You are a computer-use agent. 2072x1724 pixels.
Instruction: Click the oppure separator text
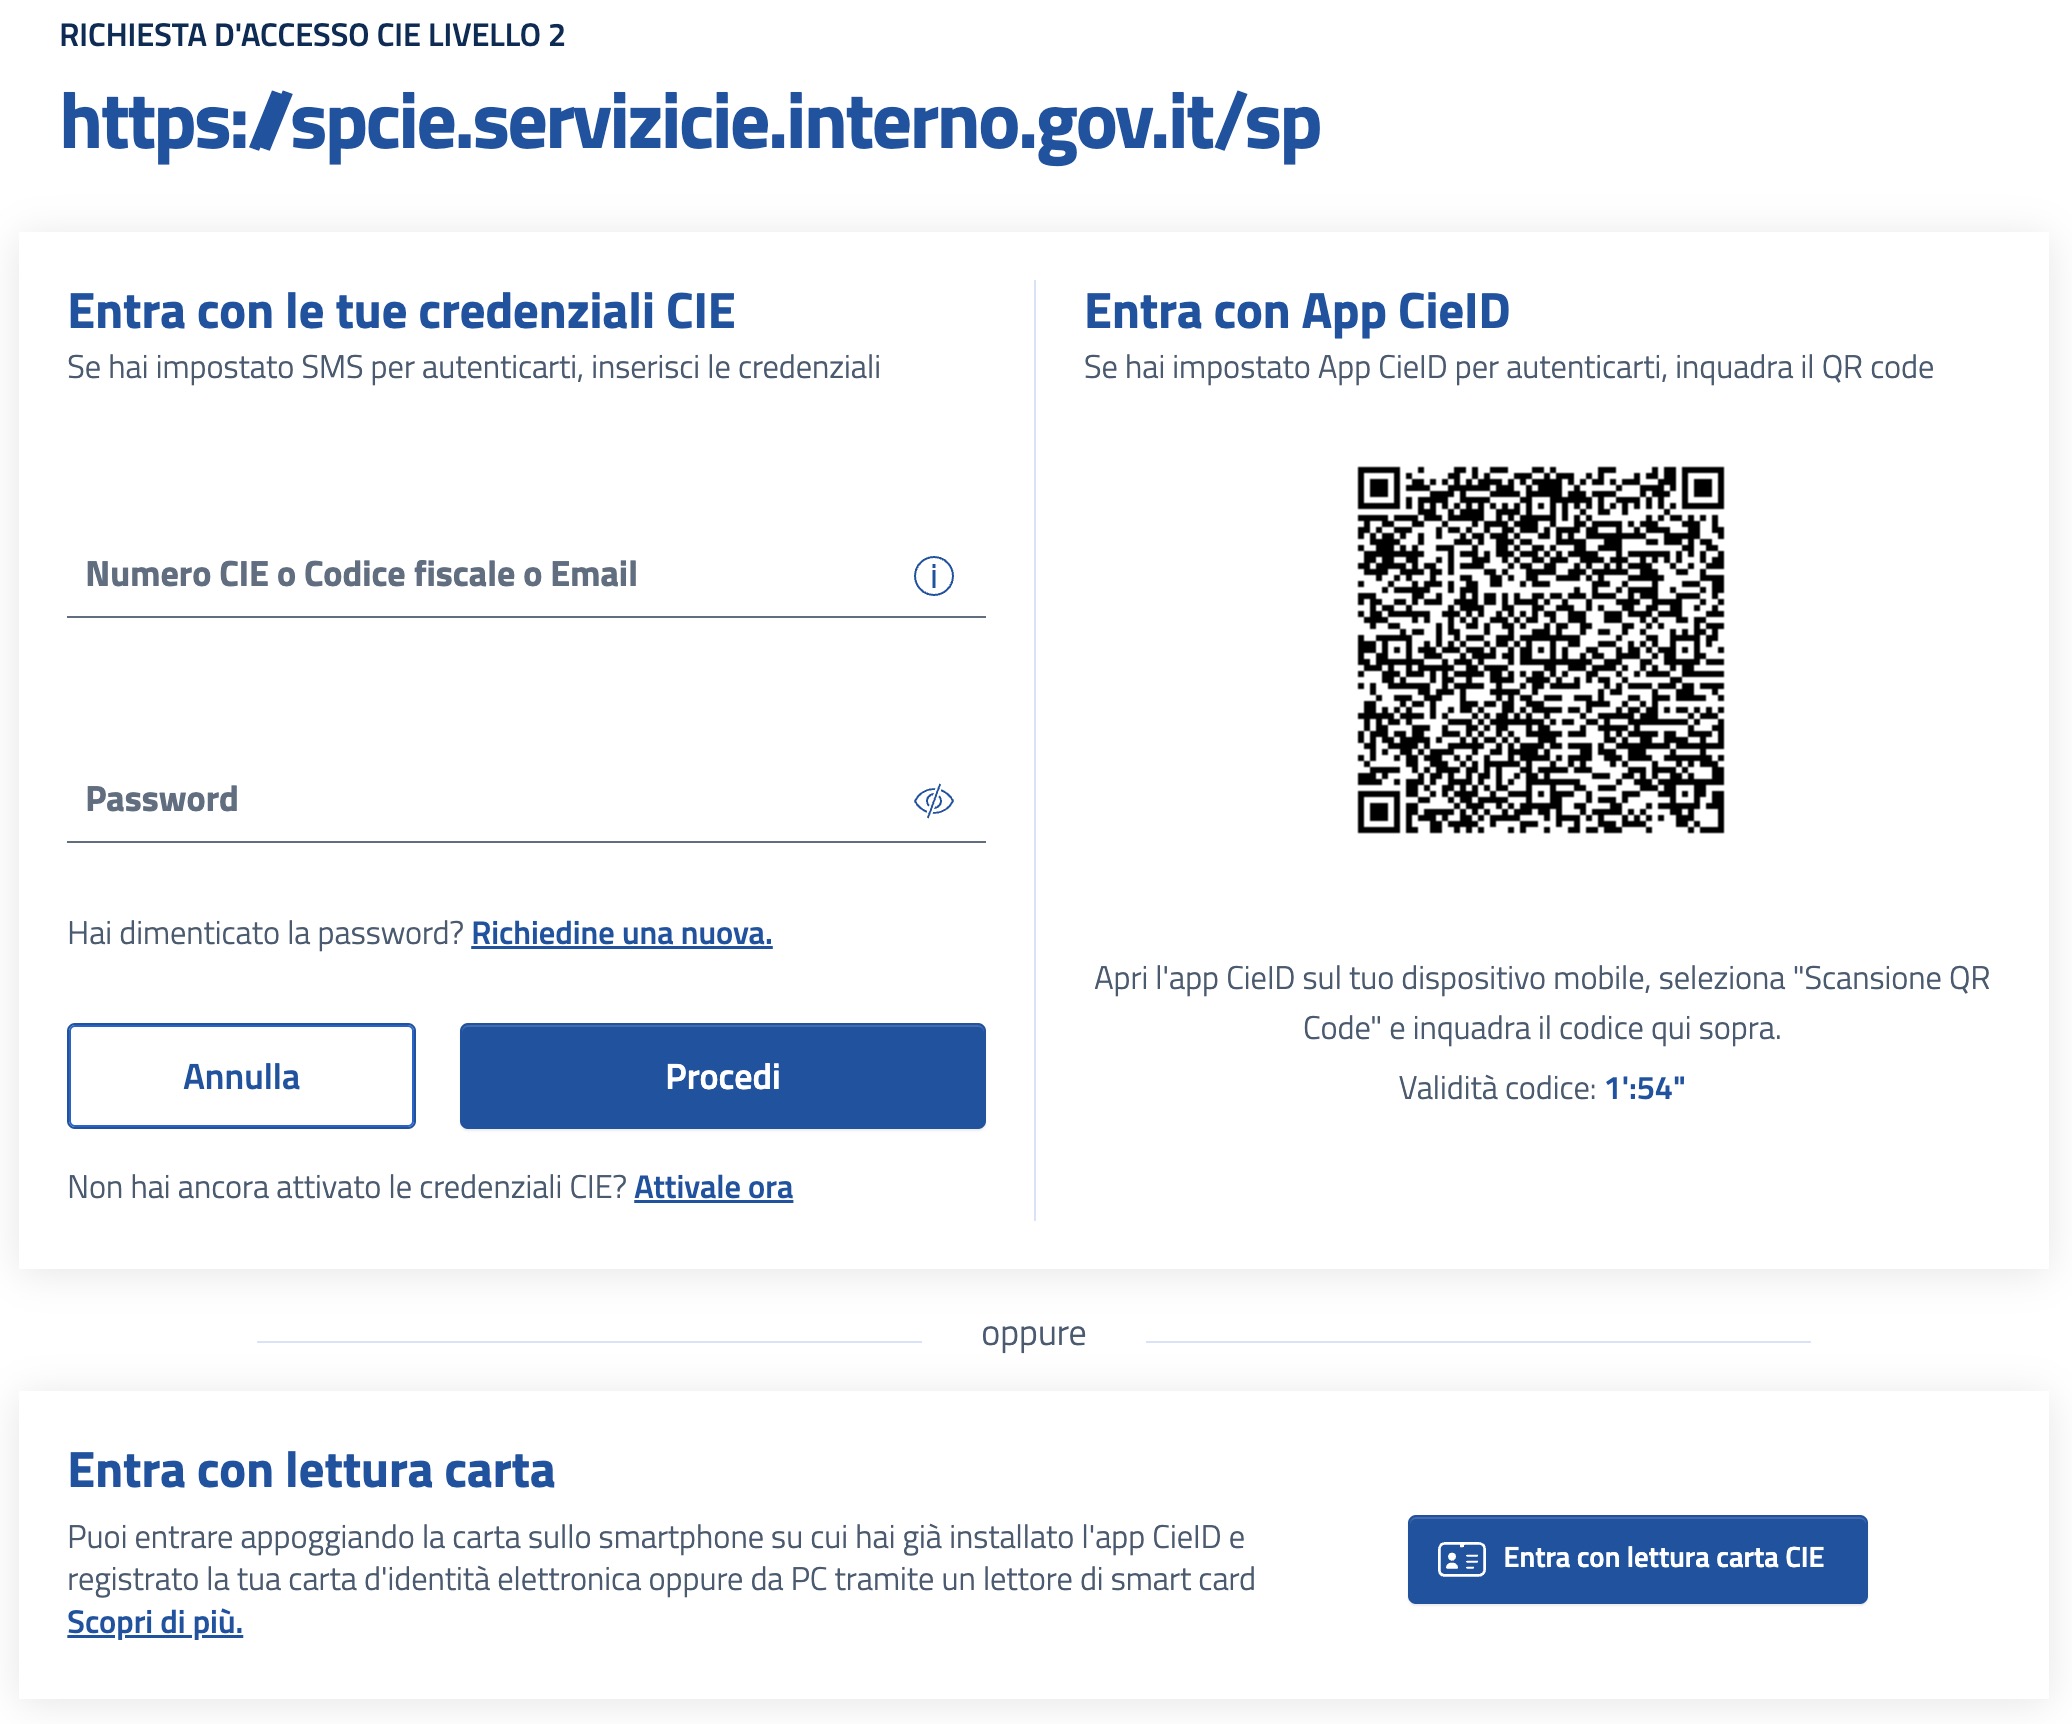pyautogui.click(x=1033, y=1334)
